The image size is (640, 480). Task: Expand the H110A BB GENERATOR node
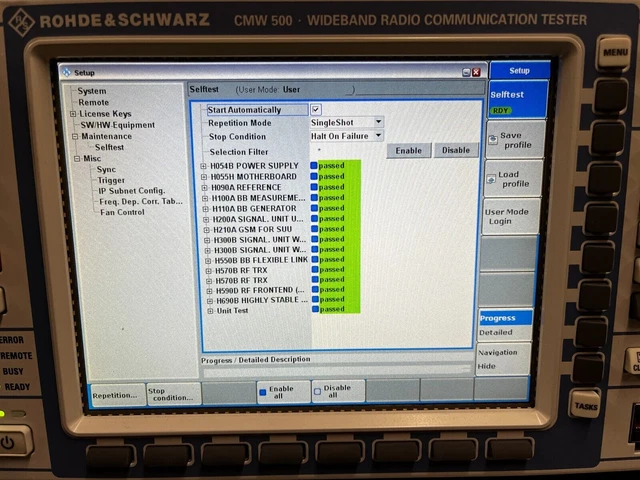[x=205, y=209]
